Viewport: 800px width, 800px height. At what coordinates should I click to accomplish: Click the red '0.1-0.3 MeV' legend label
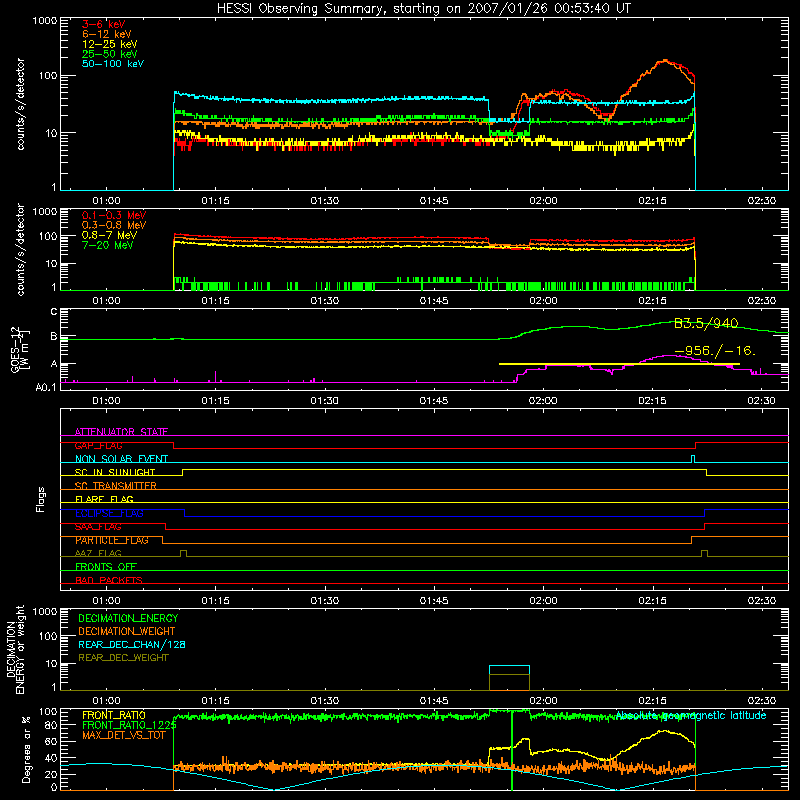click(x=114, y=215)
